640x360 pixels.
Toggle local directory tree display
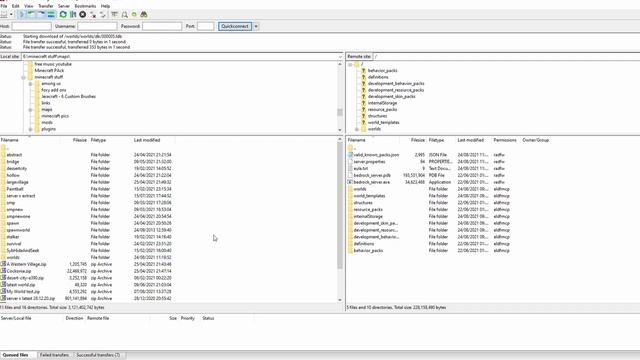31,15
